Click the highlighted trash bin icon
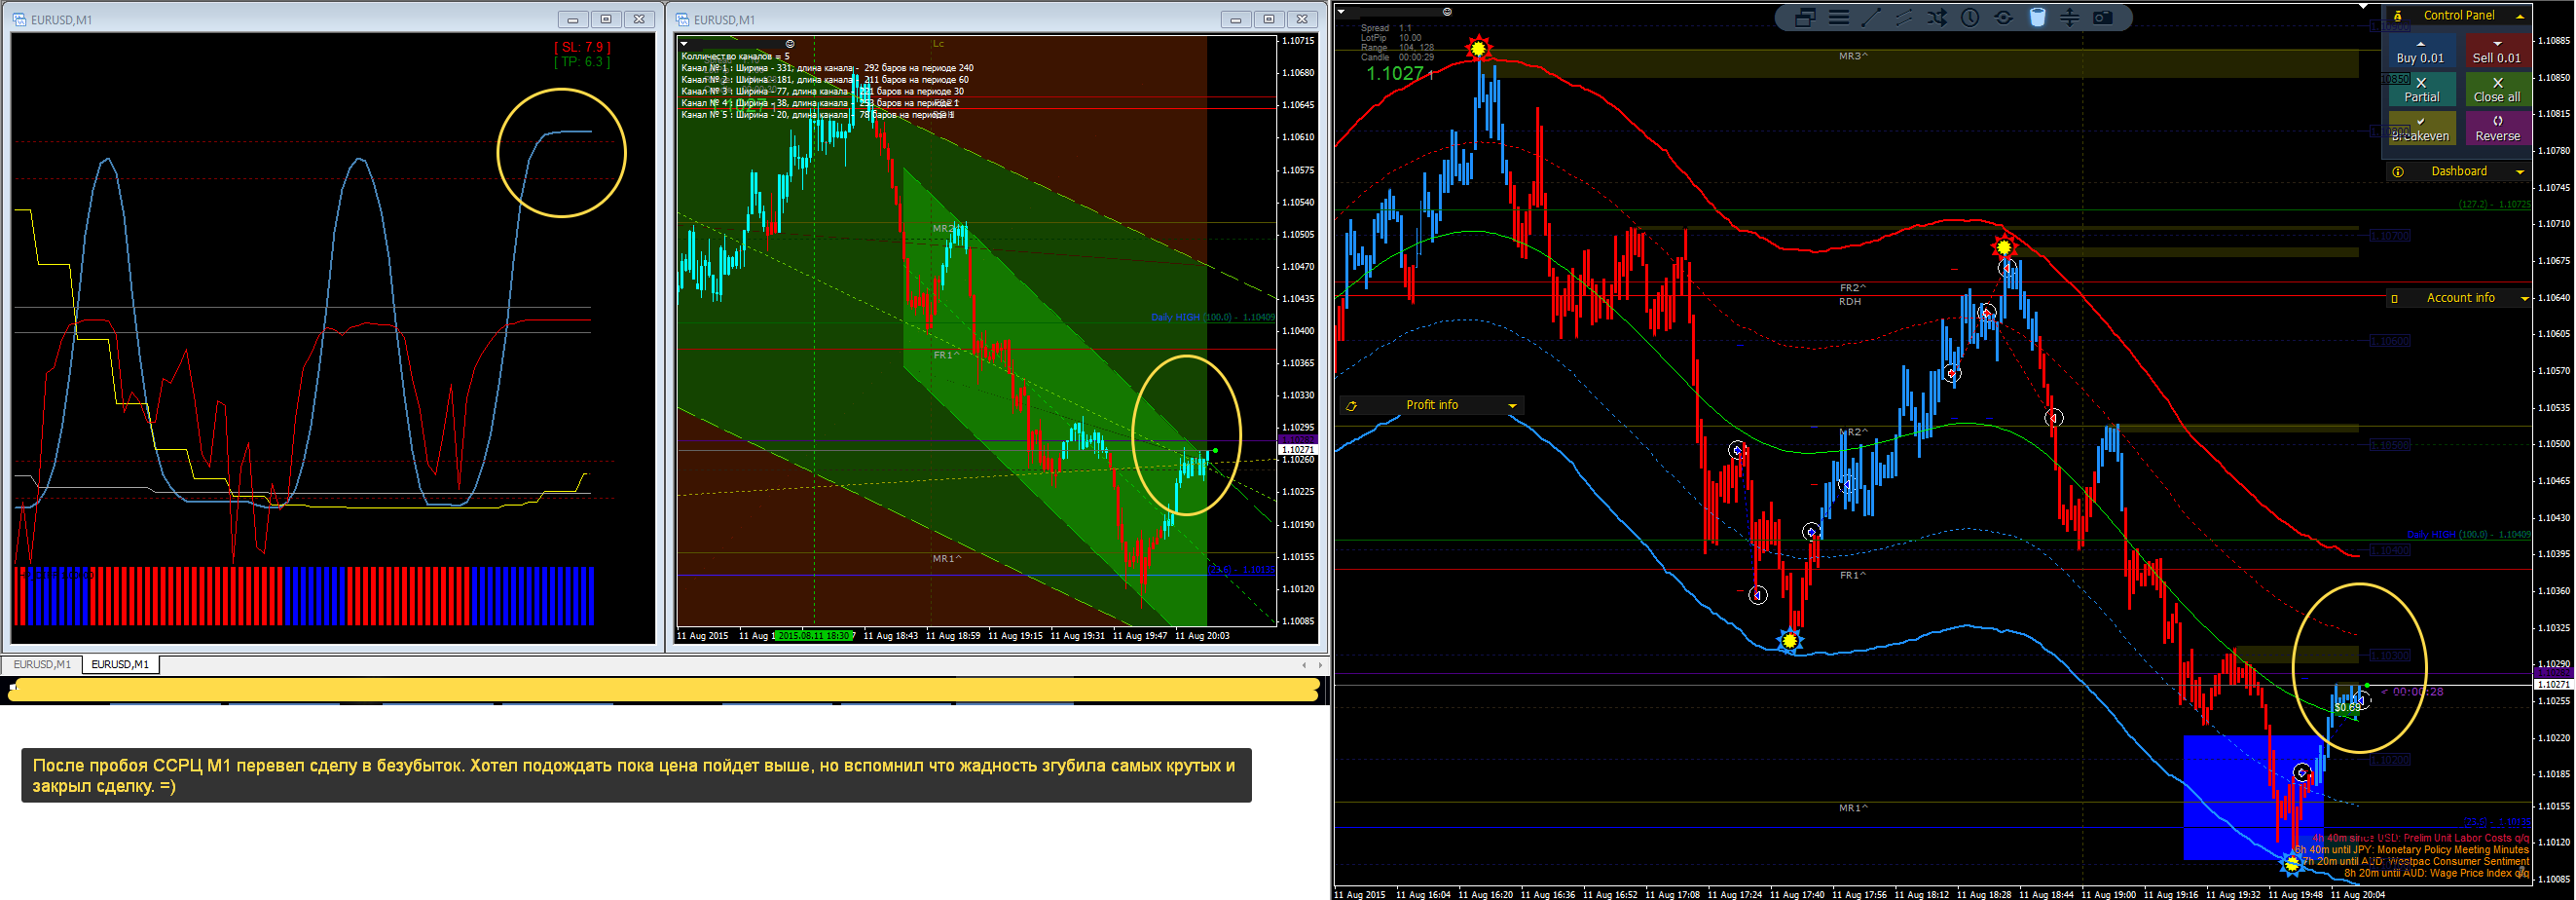 pyautogui.click(x=2037, y=18)
